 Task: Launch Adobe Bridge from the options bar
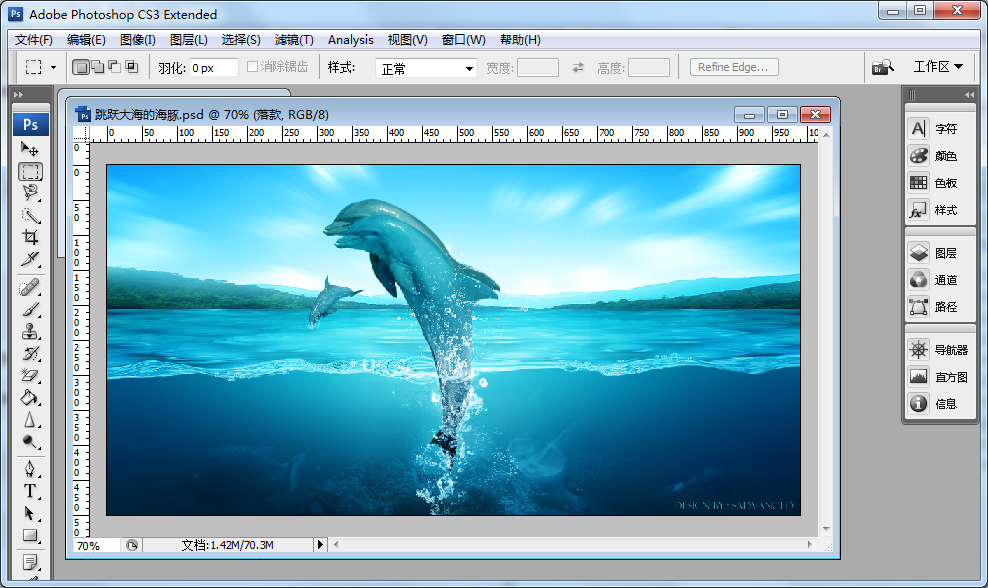[x=881, y=67]
